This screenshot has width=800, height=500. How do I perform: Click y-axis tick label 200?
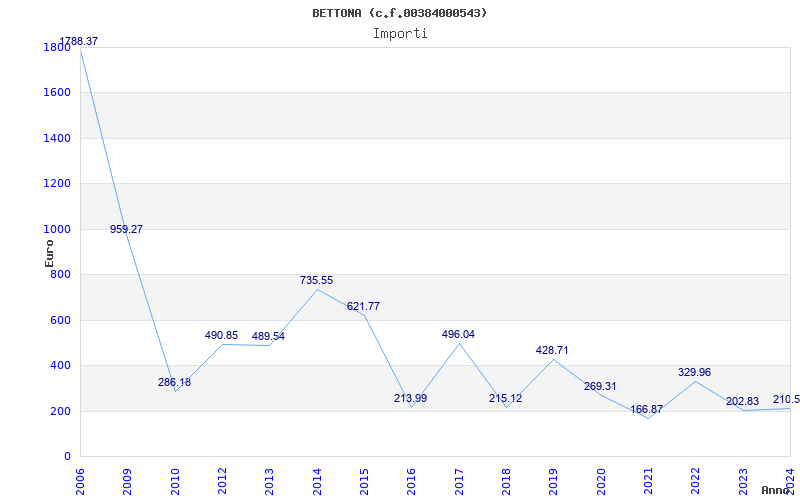[x=61, y=411]
